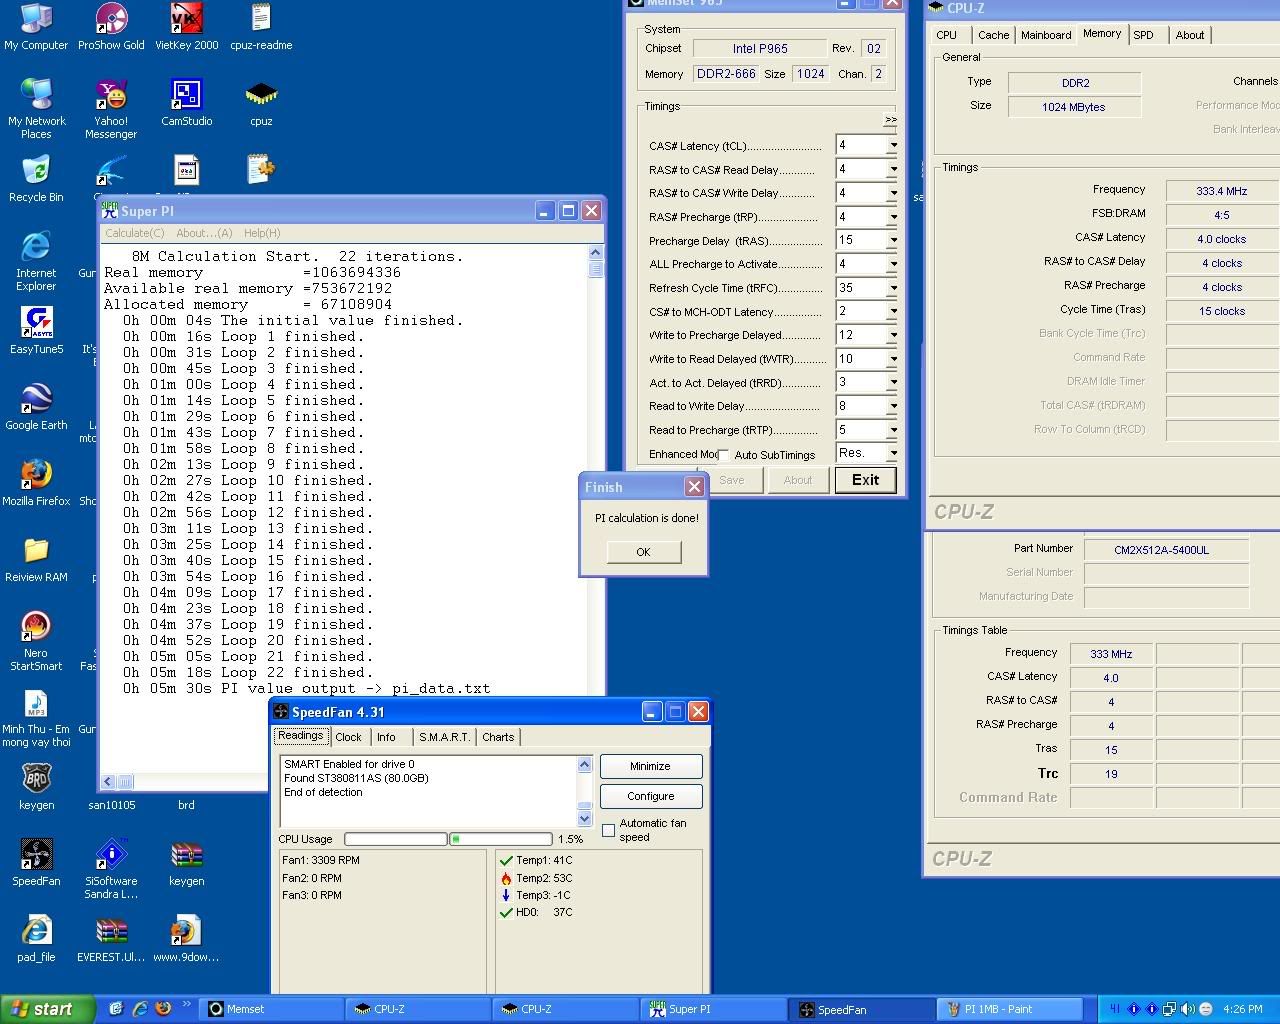Tick the Automatic fan speed checkbox
The height and width of the screenshot is (1024, 1280).
click(x=608, y=830)
